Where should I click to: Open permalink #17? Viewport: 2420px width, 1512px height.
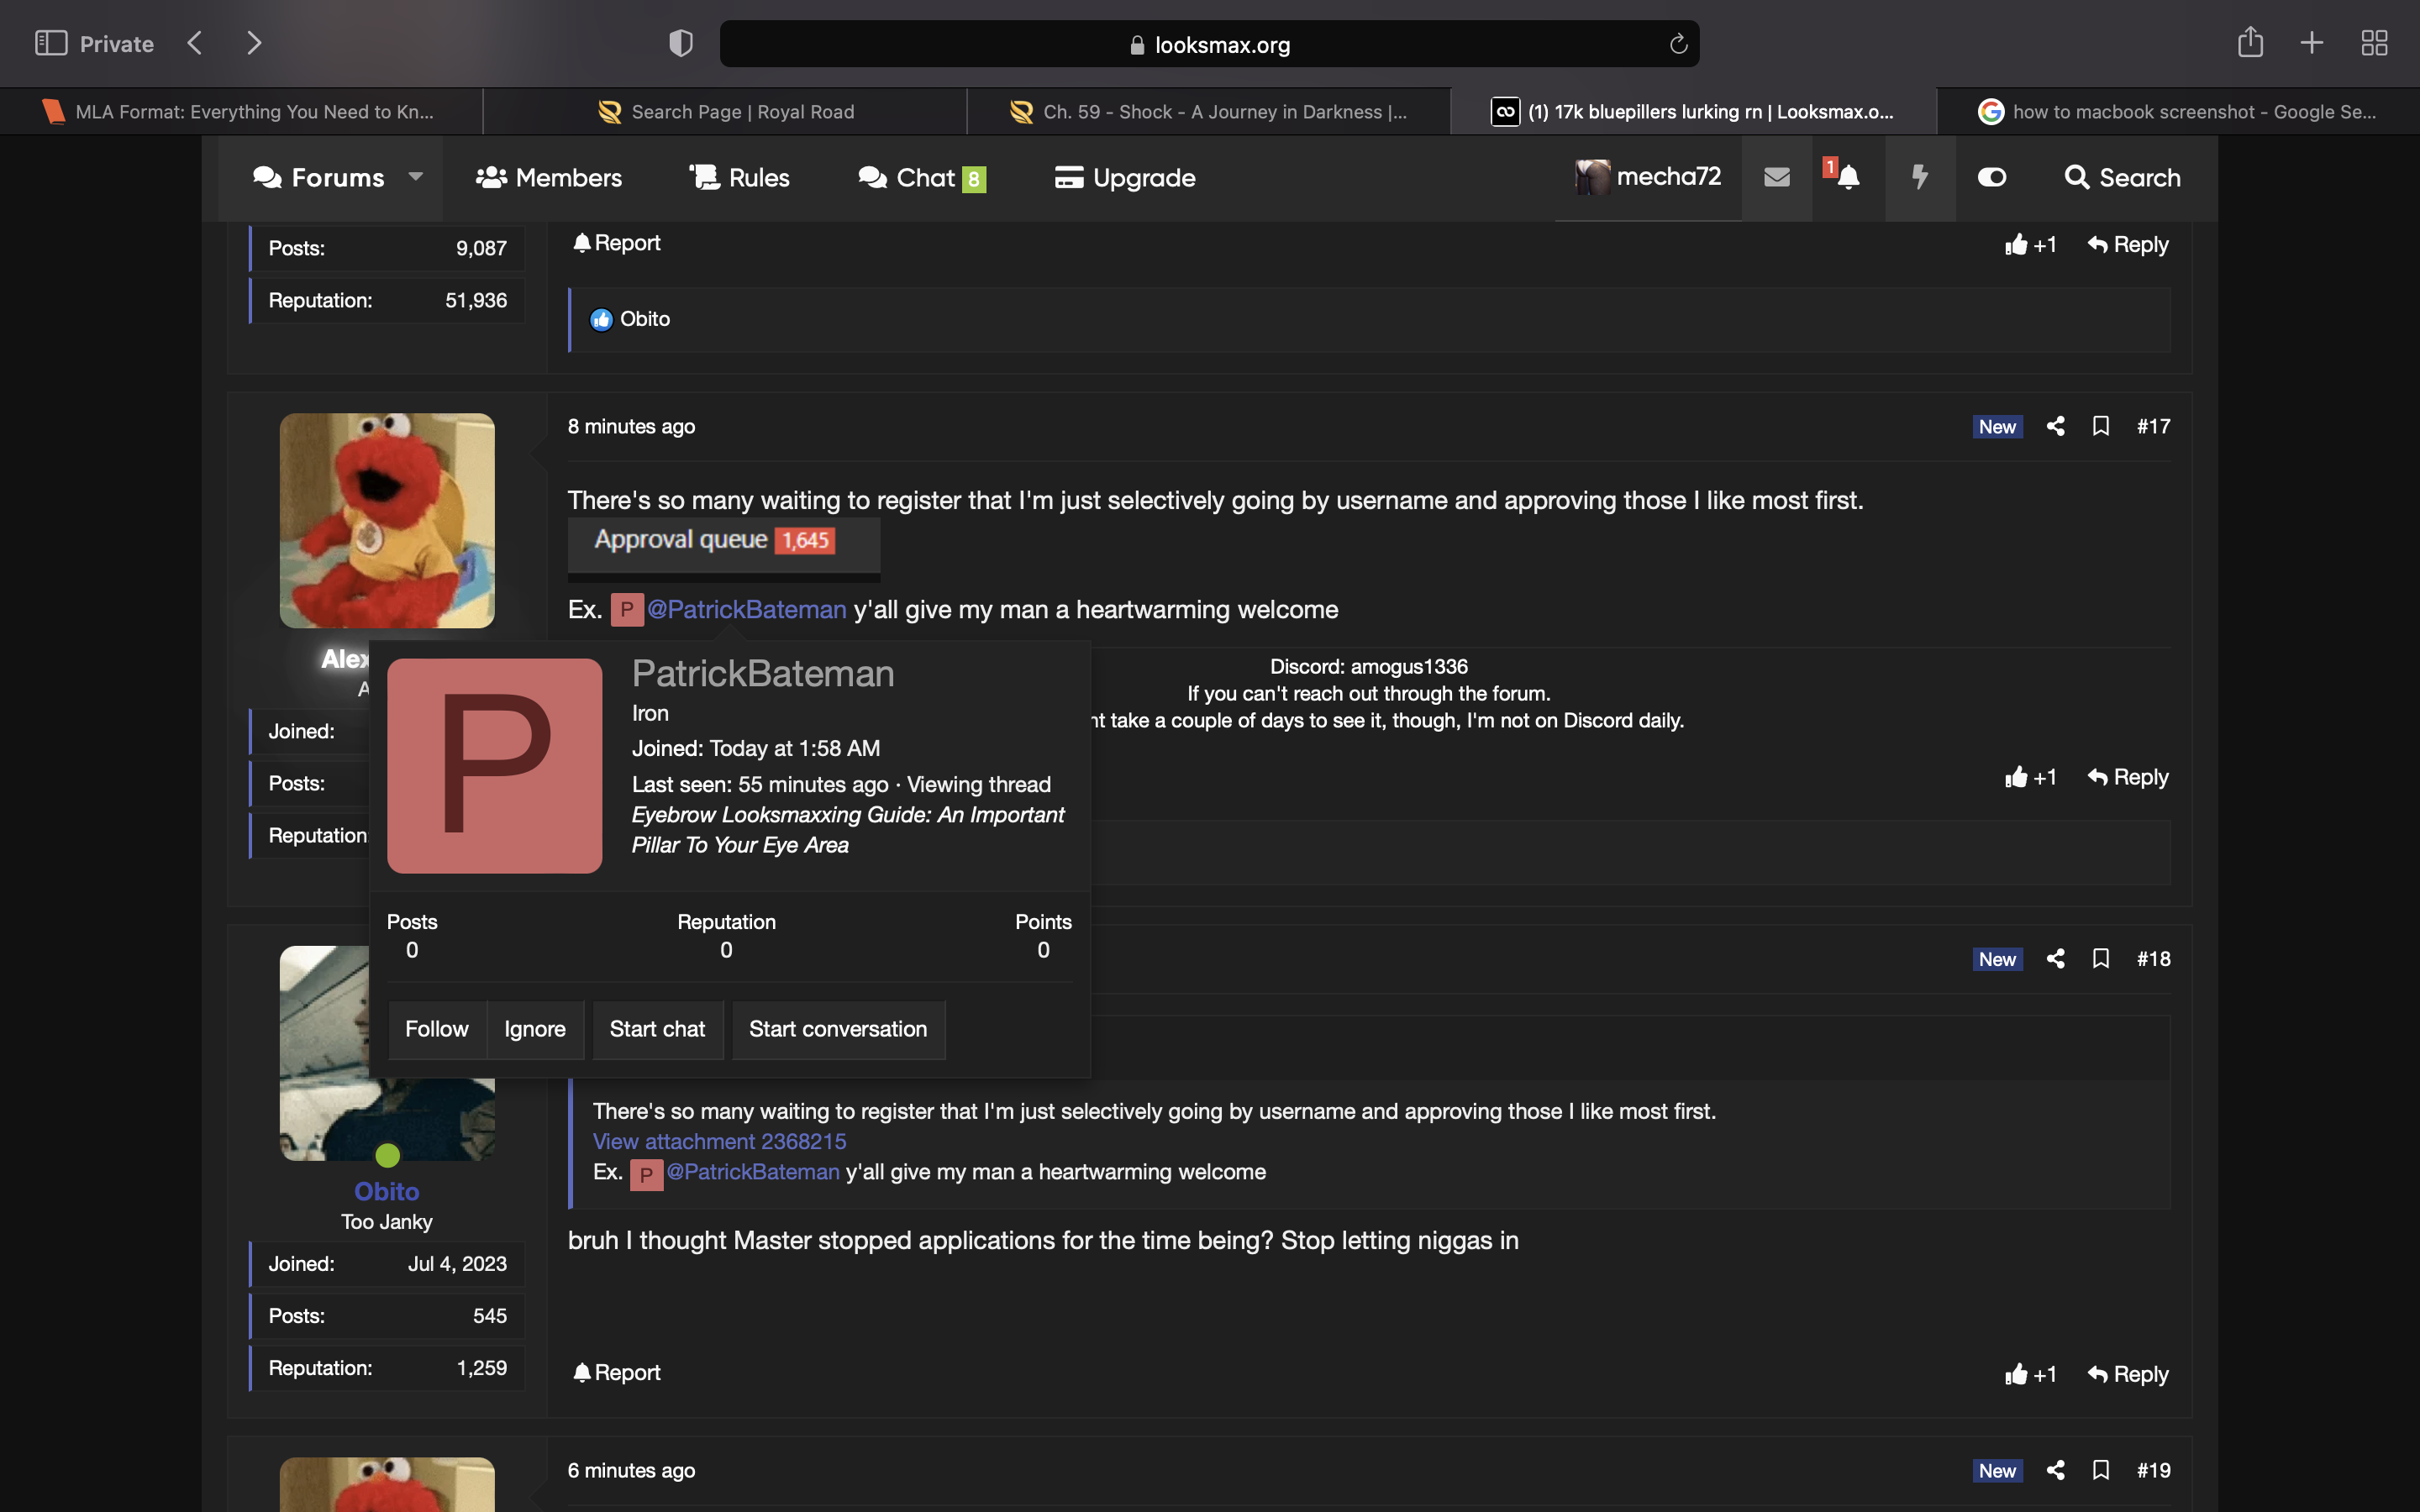point(2153,426)
